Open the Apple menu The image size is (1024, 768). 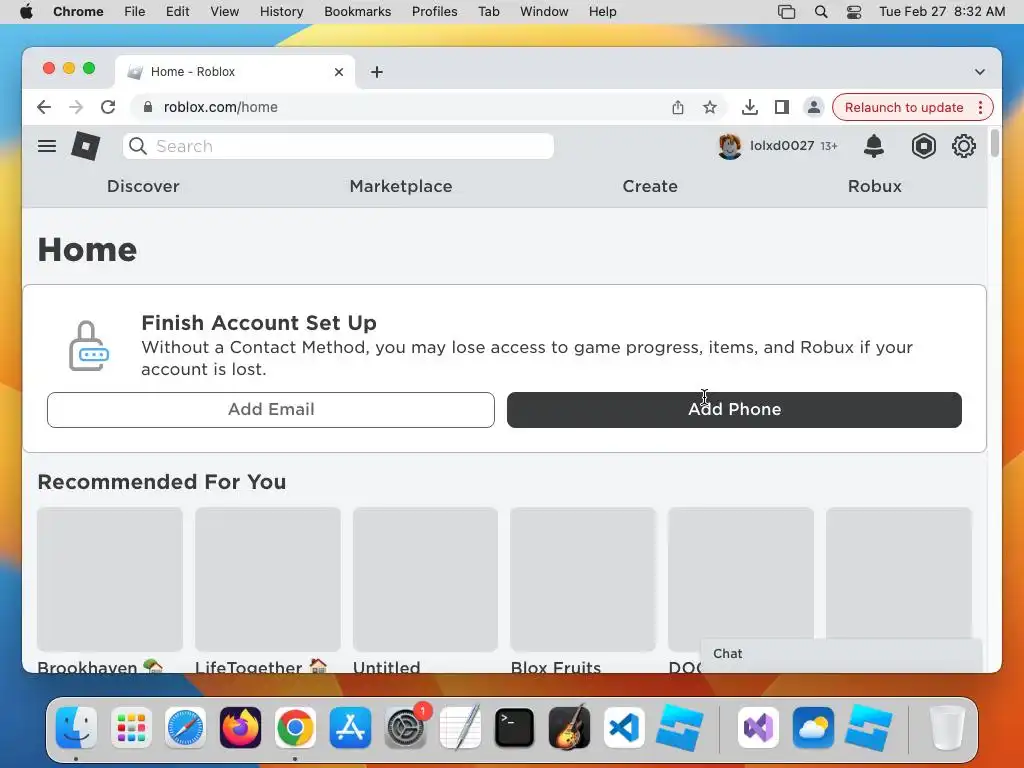(x=26, y=12)
